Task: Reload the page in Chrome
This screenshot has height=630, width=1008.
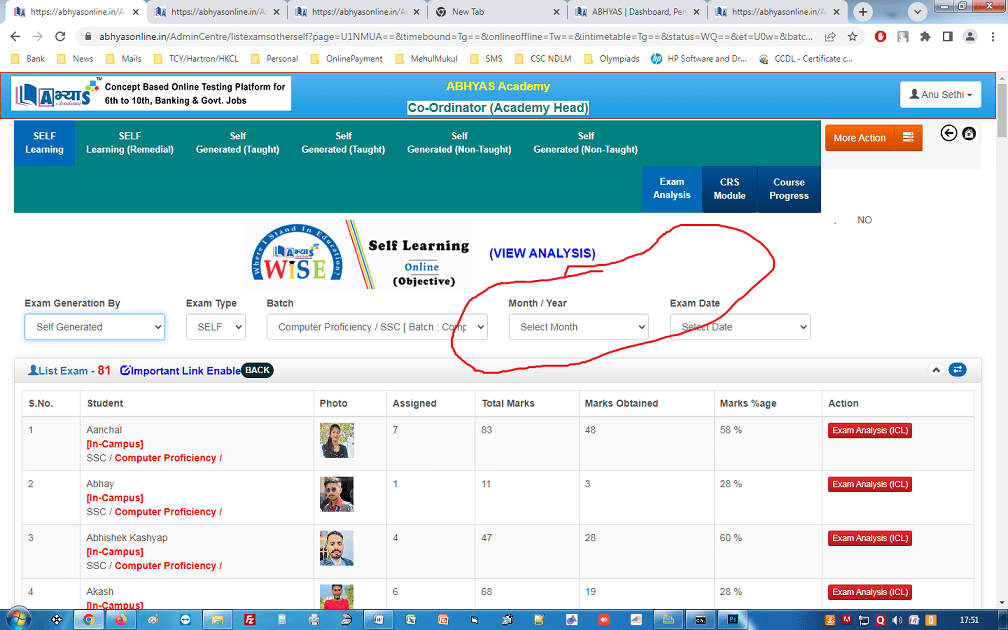Action: pyautogui.click(x=61, y=36)
